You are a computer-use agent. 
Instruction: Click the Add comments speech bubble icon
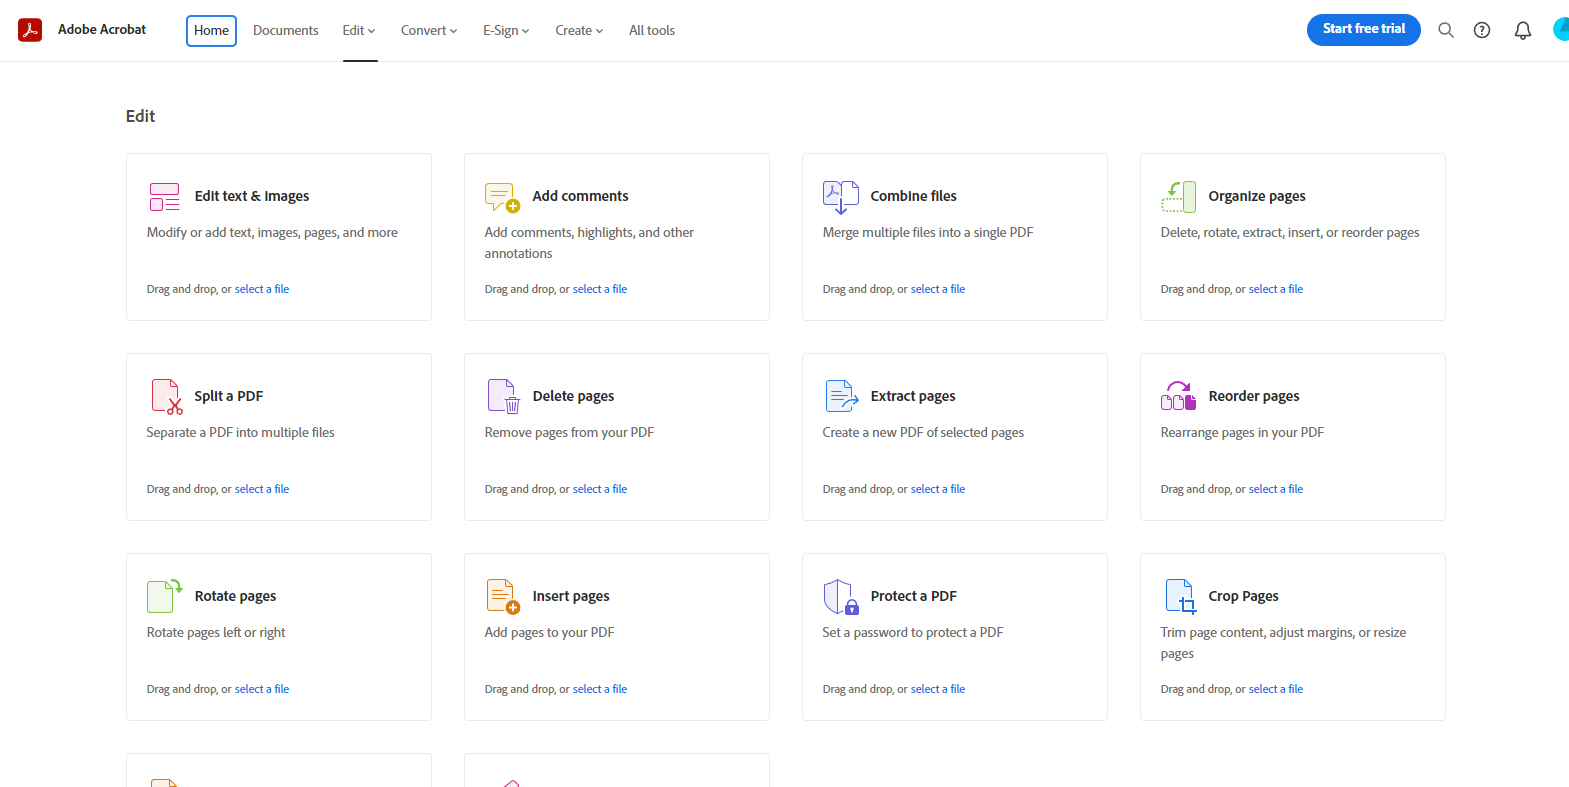pyautogui.click(x=502, y=197)
